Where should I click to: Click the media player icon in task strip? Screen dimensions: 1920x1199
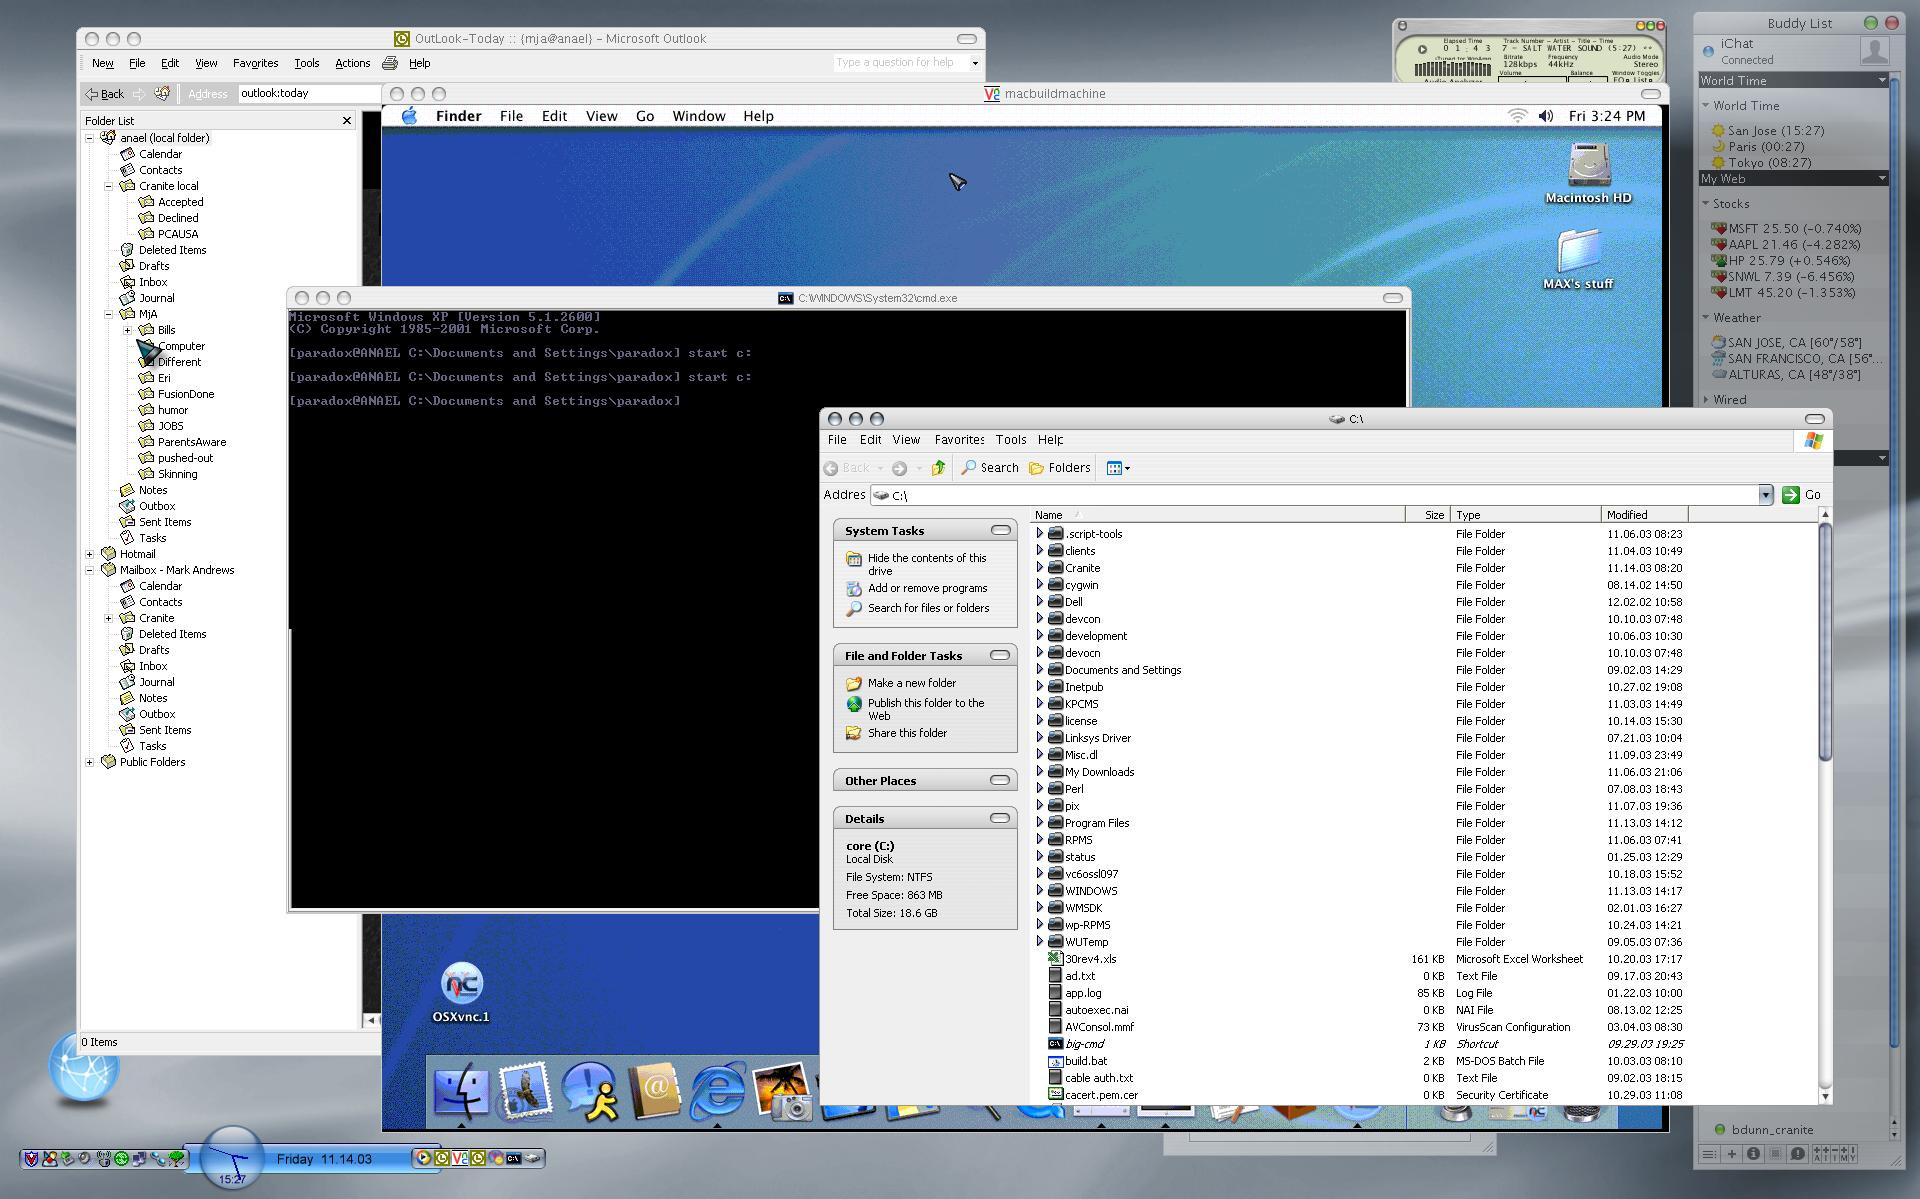click(424, 1158)
